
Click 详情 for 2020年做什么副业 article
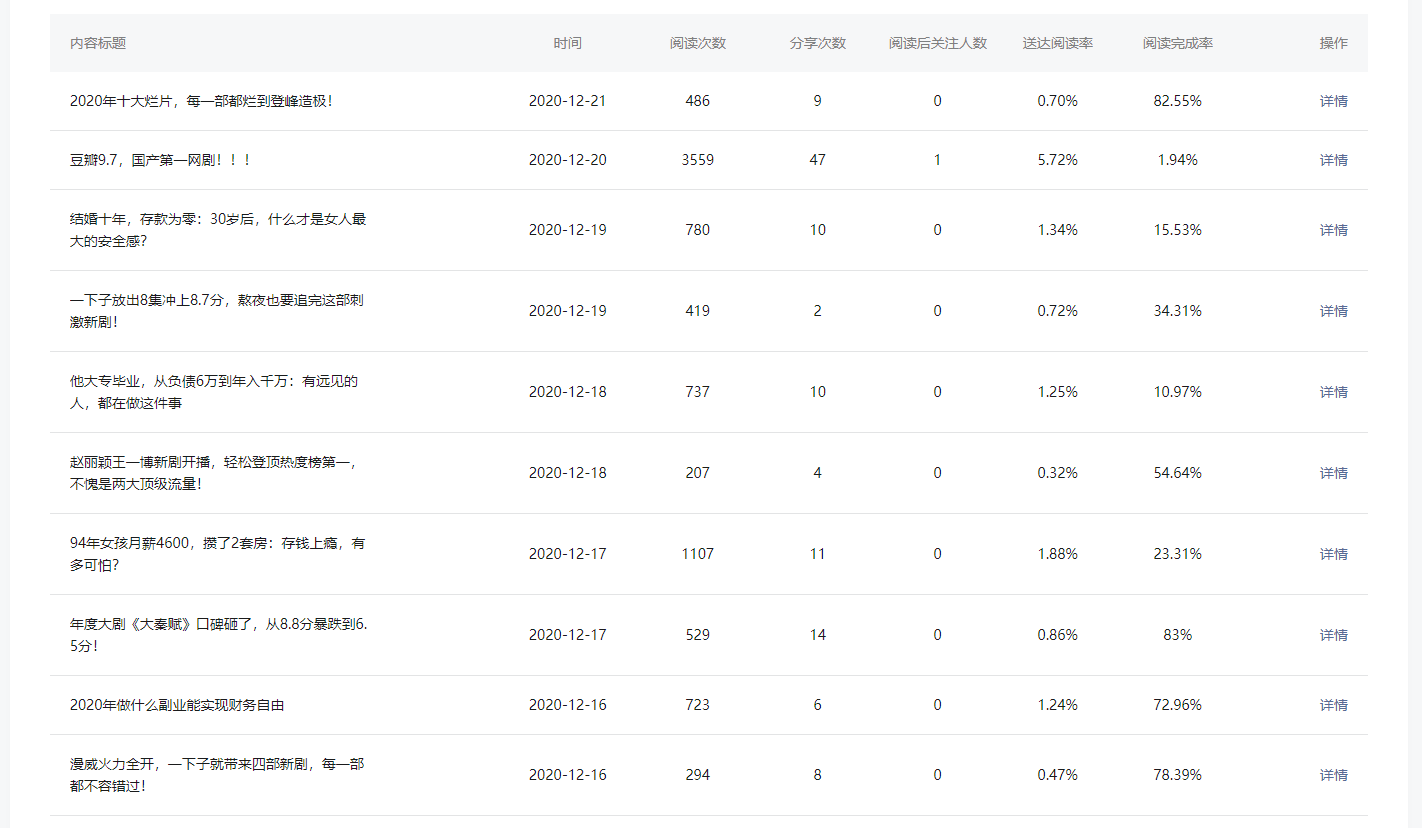pyautogui.click(x=1333, y=705)
